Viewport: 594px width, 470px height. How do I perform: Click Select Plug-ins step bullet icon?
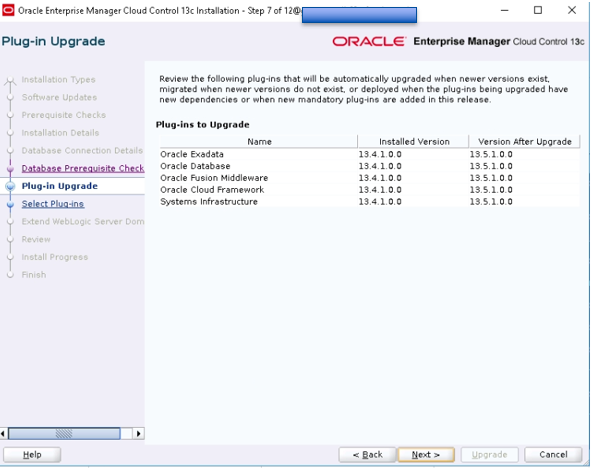pos(11,204)
